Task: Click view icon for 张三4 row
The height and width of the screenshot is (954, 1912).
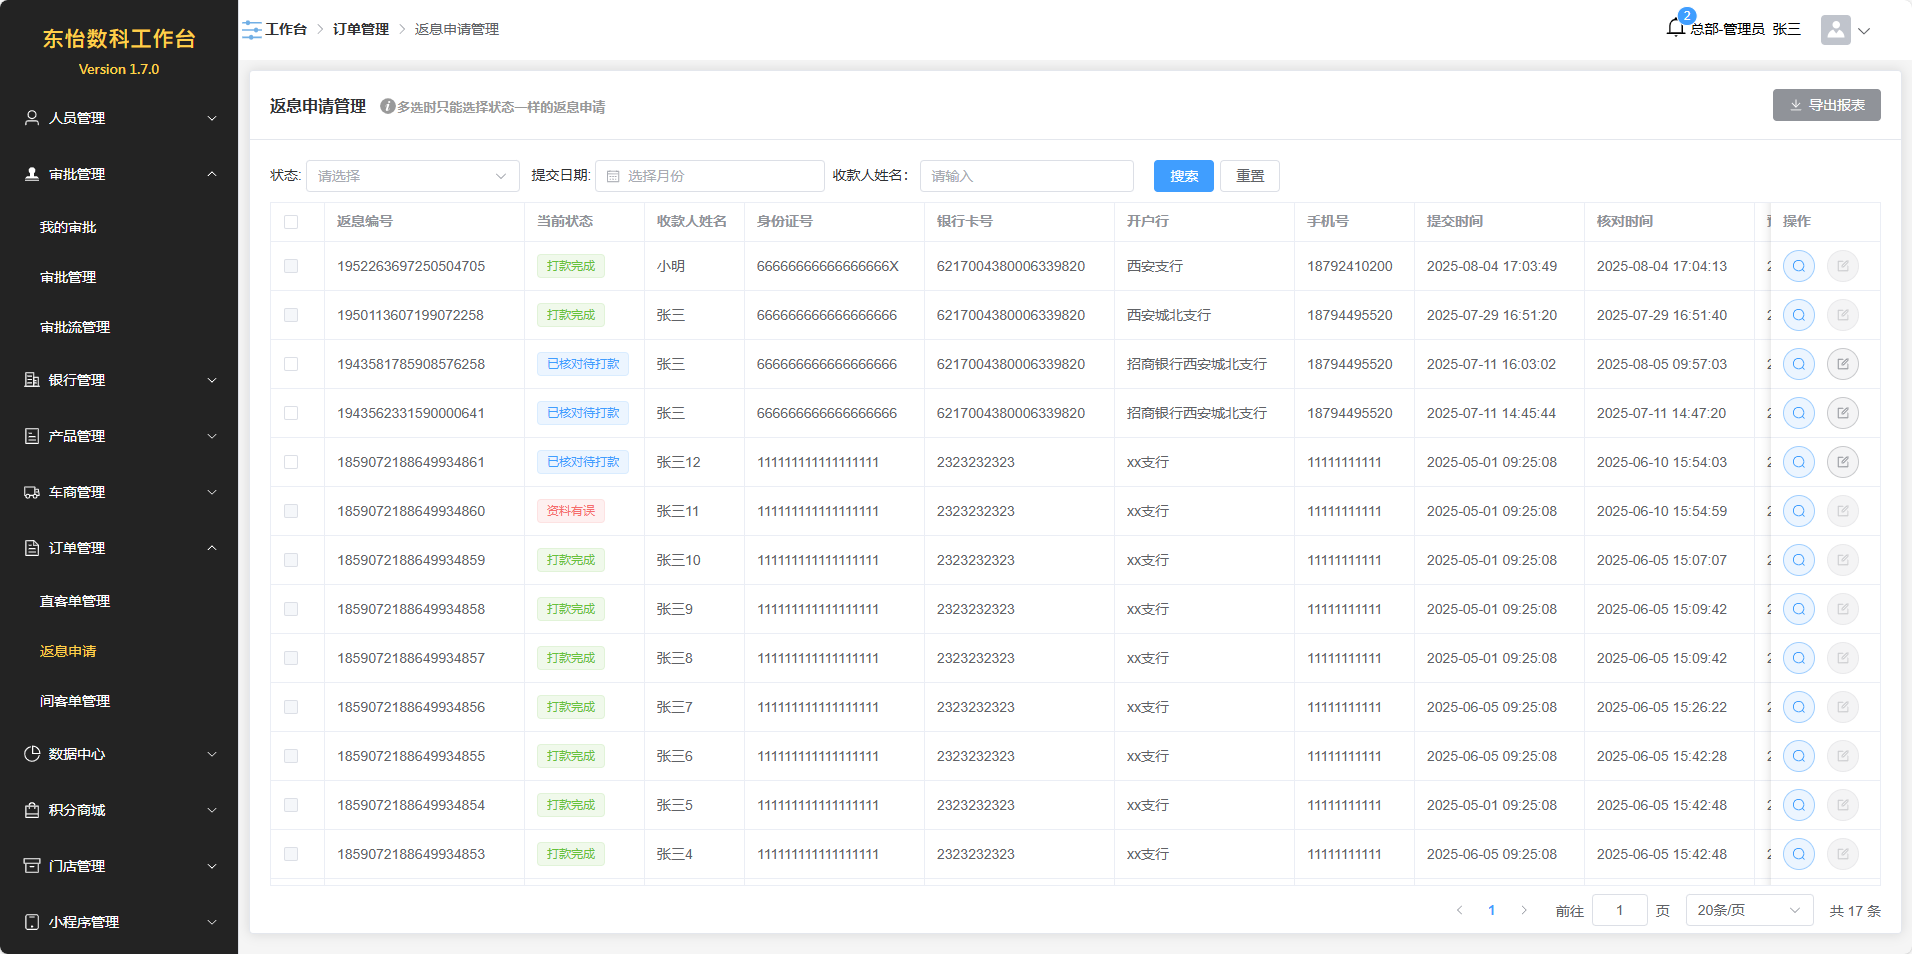Action: [1798, 854]
